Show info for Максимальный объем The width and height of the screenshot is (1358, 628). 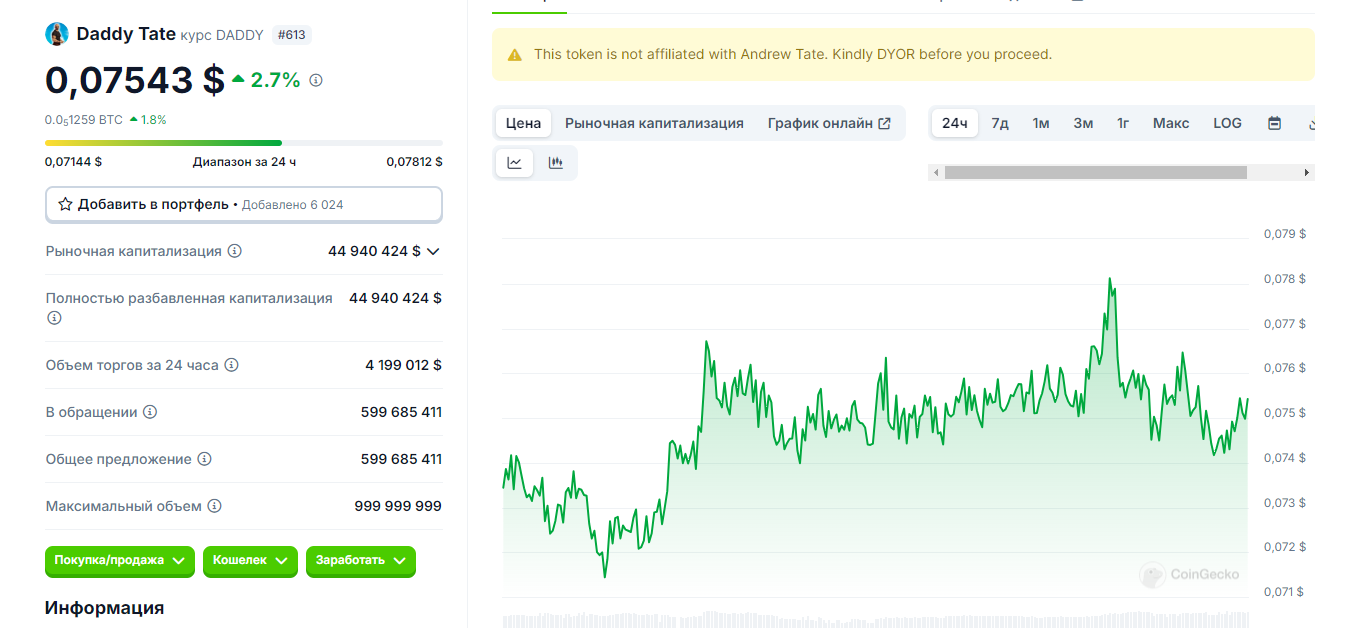click(x=214, y=506)
